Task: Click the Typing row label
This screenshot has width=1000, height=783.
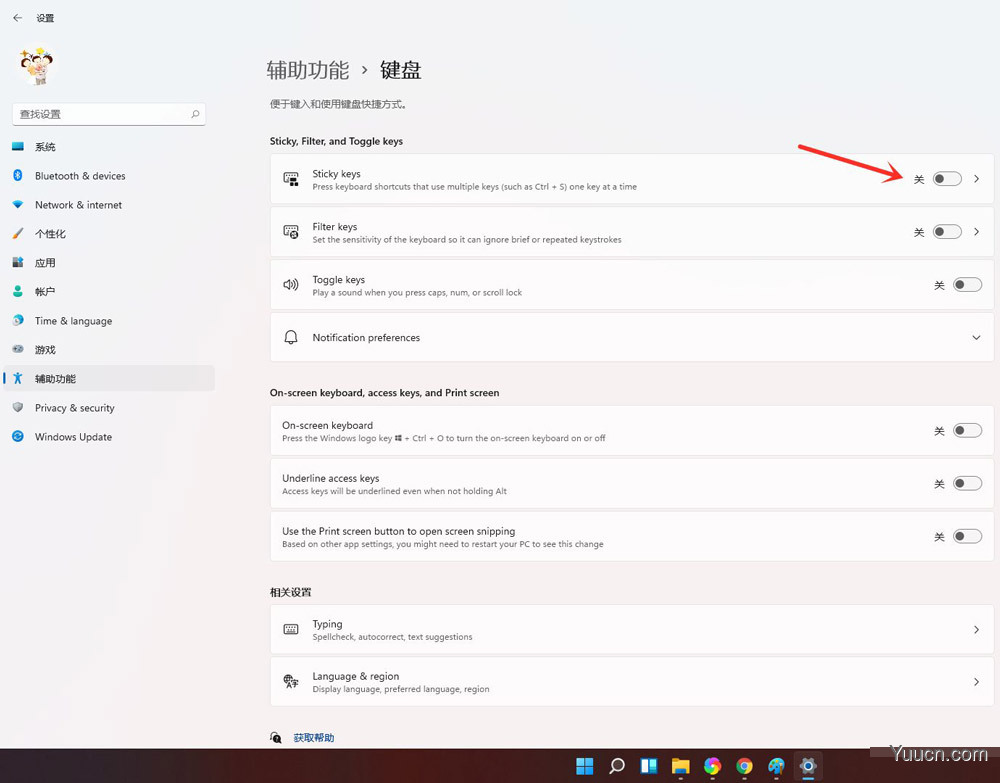Action: click(327, 624)
